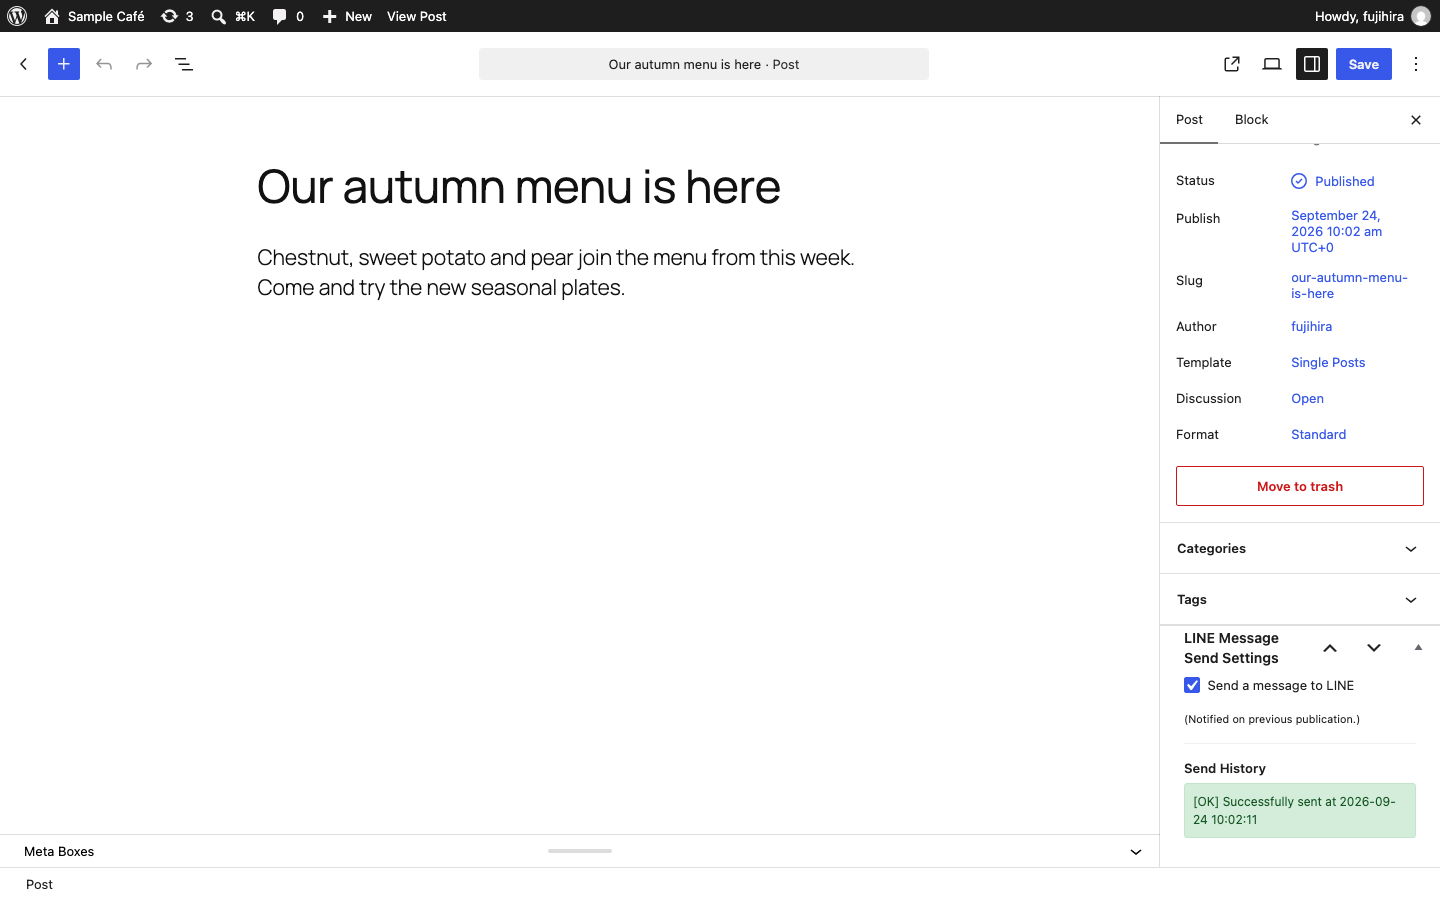The height and width of the screenshot is (900, 1440).
Task: Open the Howdy, fujihira user menu
Action: click(1372, 16)
